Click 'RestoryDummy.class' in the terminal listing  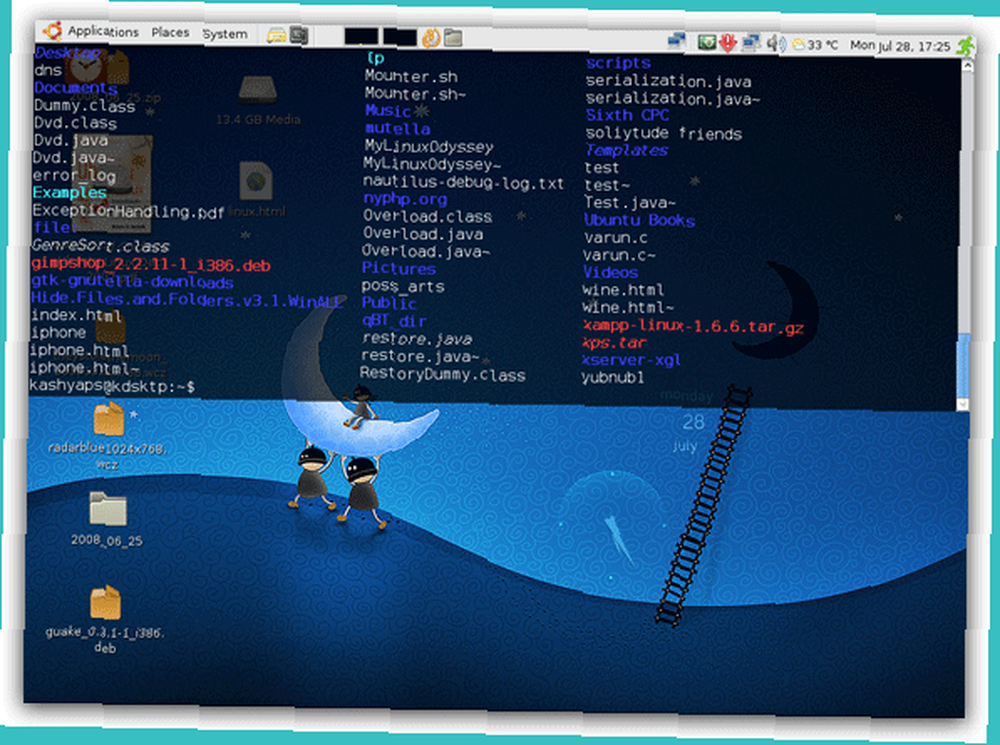pyautogui.click(x=443, y=374)
